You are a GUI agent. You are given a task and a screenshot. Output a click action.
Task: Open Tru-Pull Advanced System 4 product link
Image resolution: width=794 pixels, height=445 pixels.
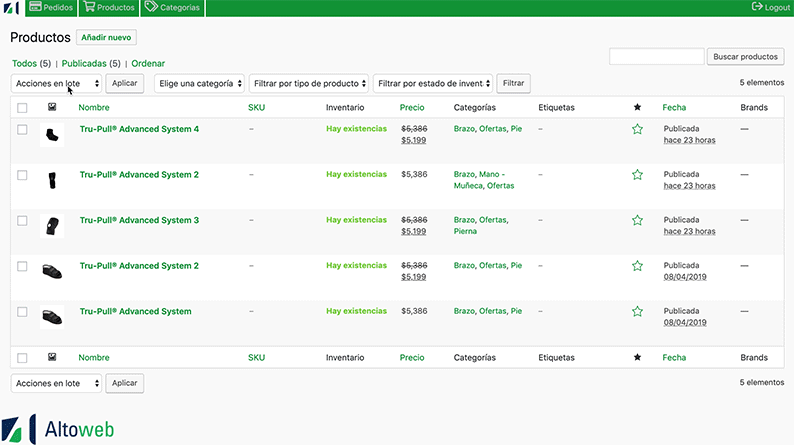(x=139, y=129)
